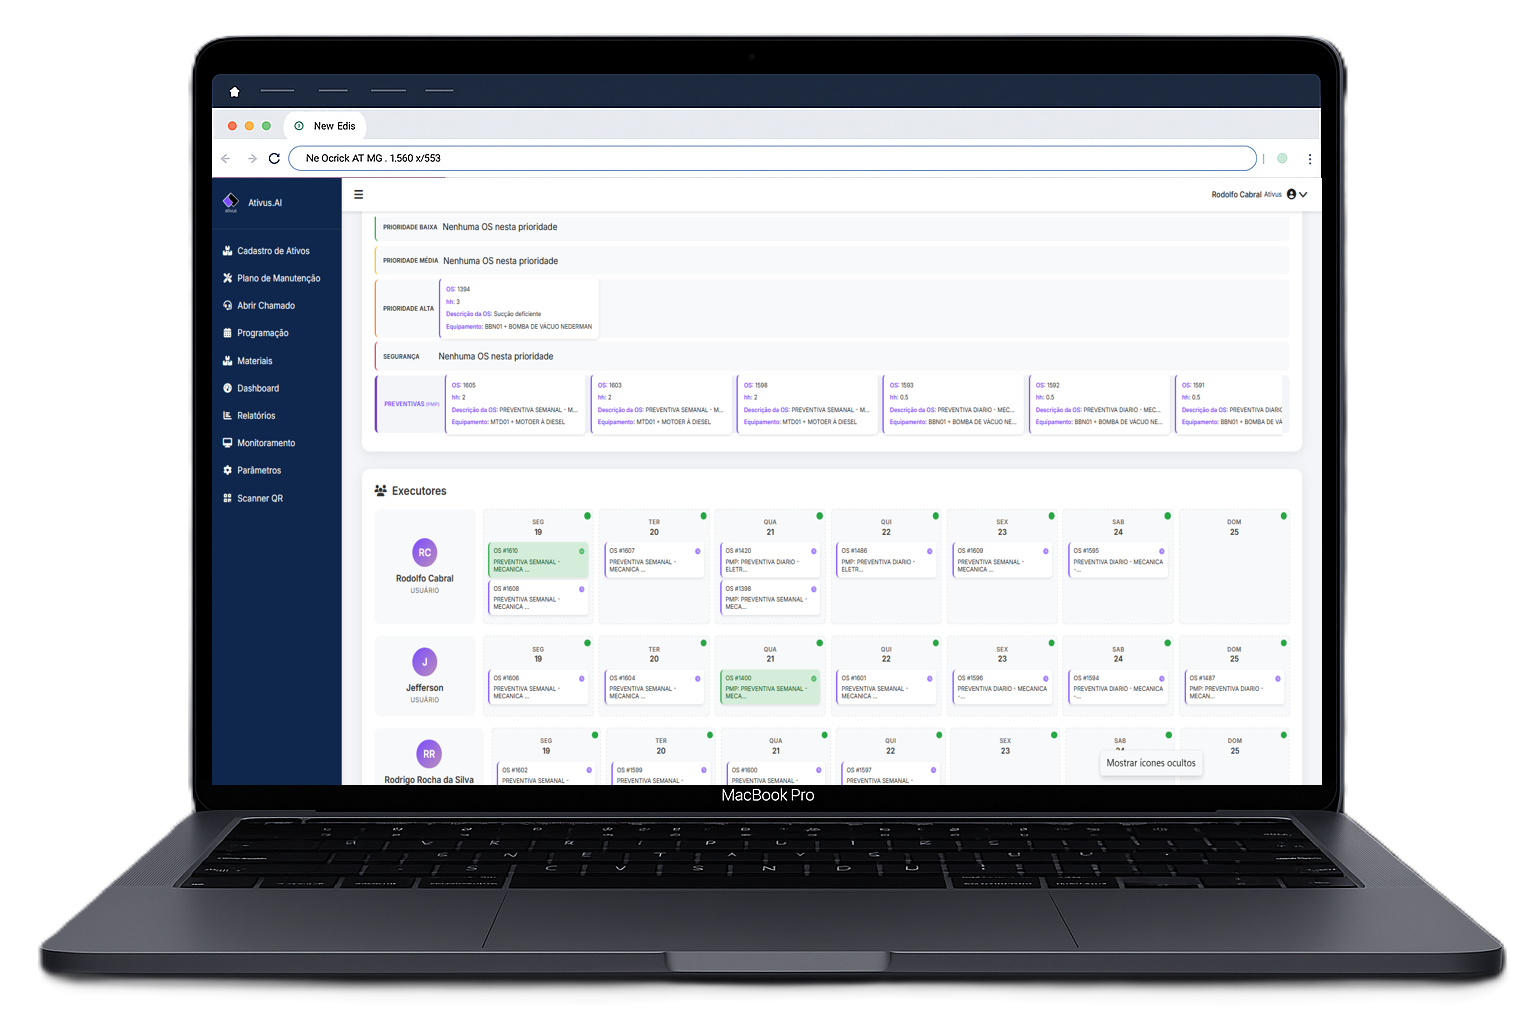Click the Materiais sidebar icon
This screenshot has height=1024, width=1536.
228,361
